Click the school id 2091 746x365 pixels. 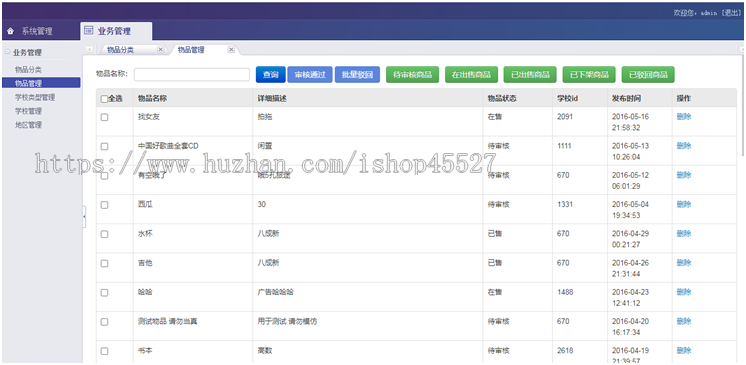pos(565,117)
